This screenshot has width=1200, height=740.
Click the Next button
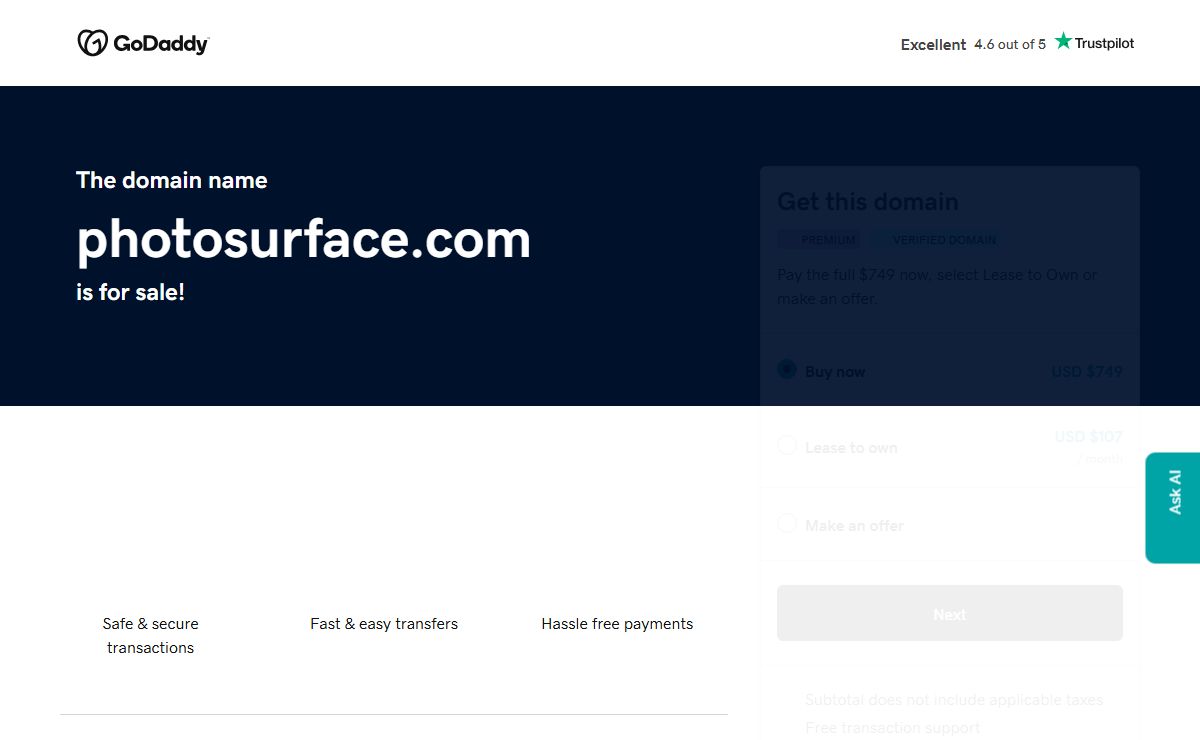coord(950,613)
